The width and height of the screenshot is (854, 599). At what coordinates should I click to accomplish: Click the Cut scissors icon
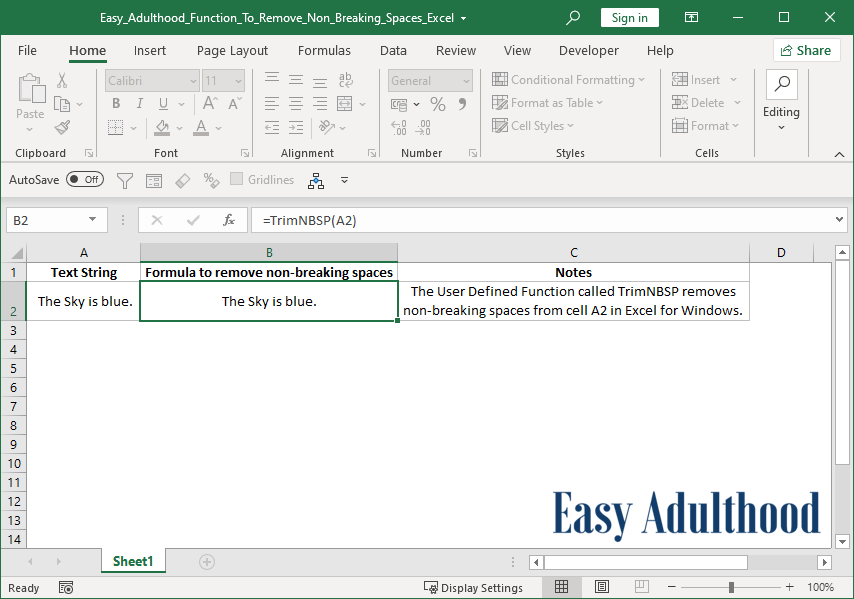pos(62,81)
